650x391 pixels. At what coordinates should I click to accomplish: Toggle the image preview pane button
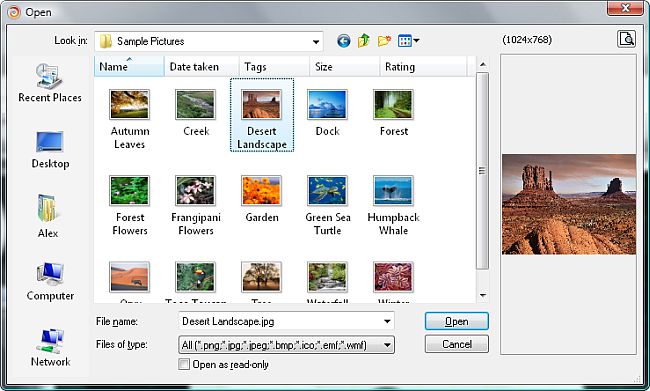[x=626, y=39]
